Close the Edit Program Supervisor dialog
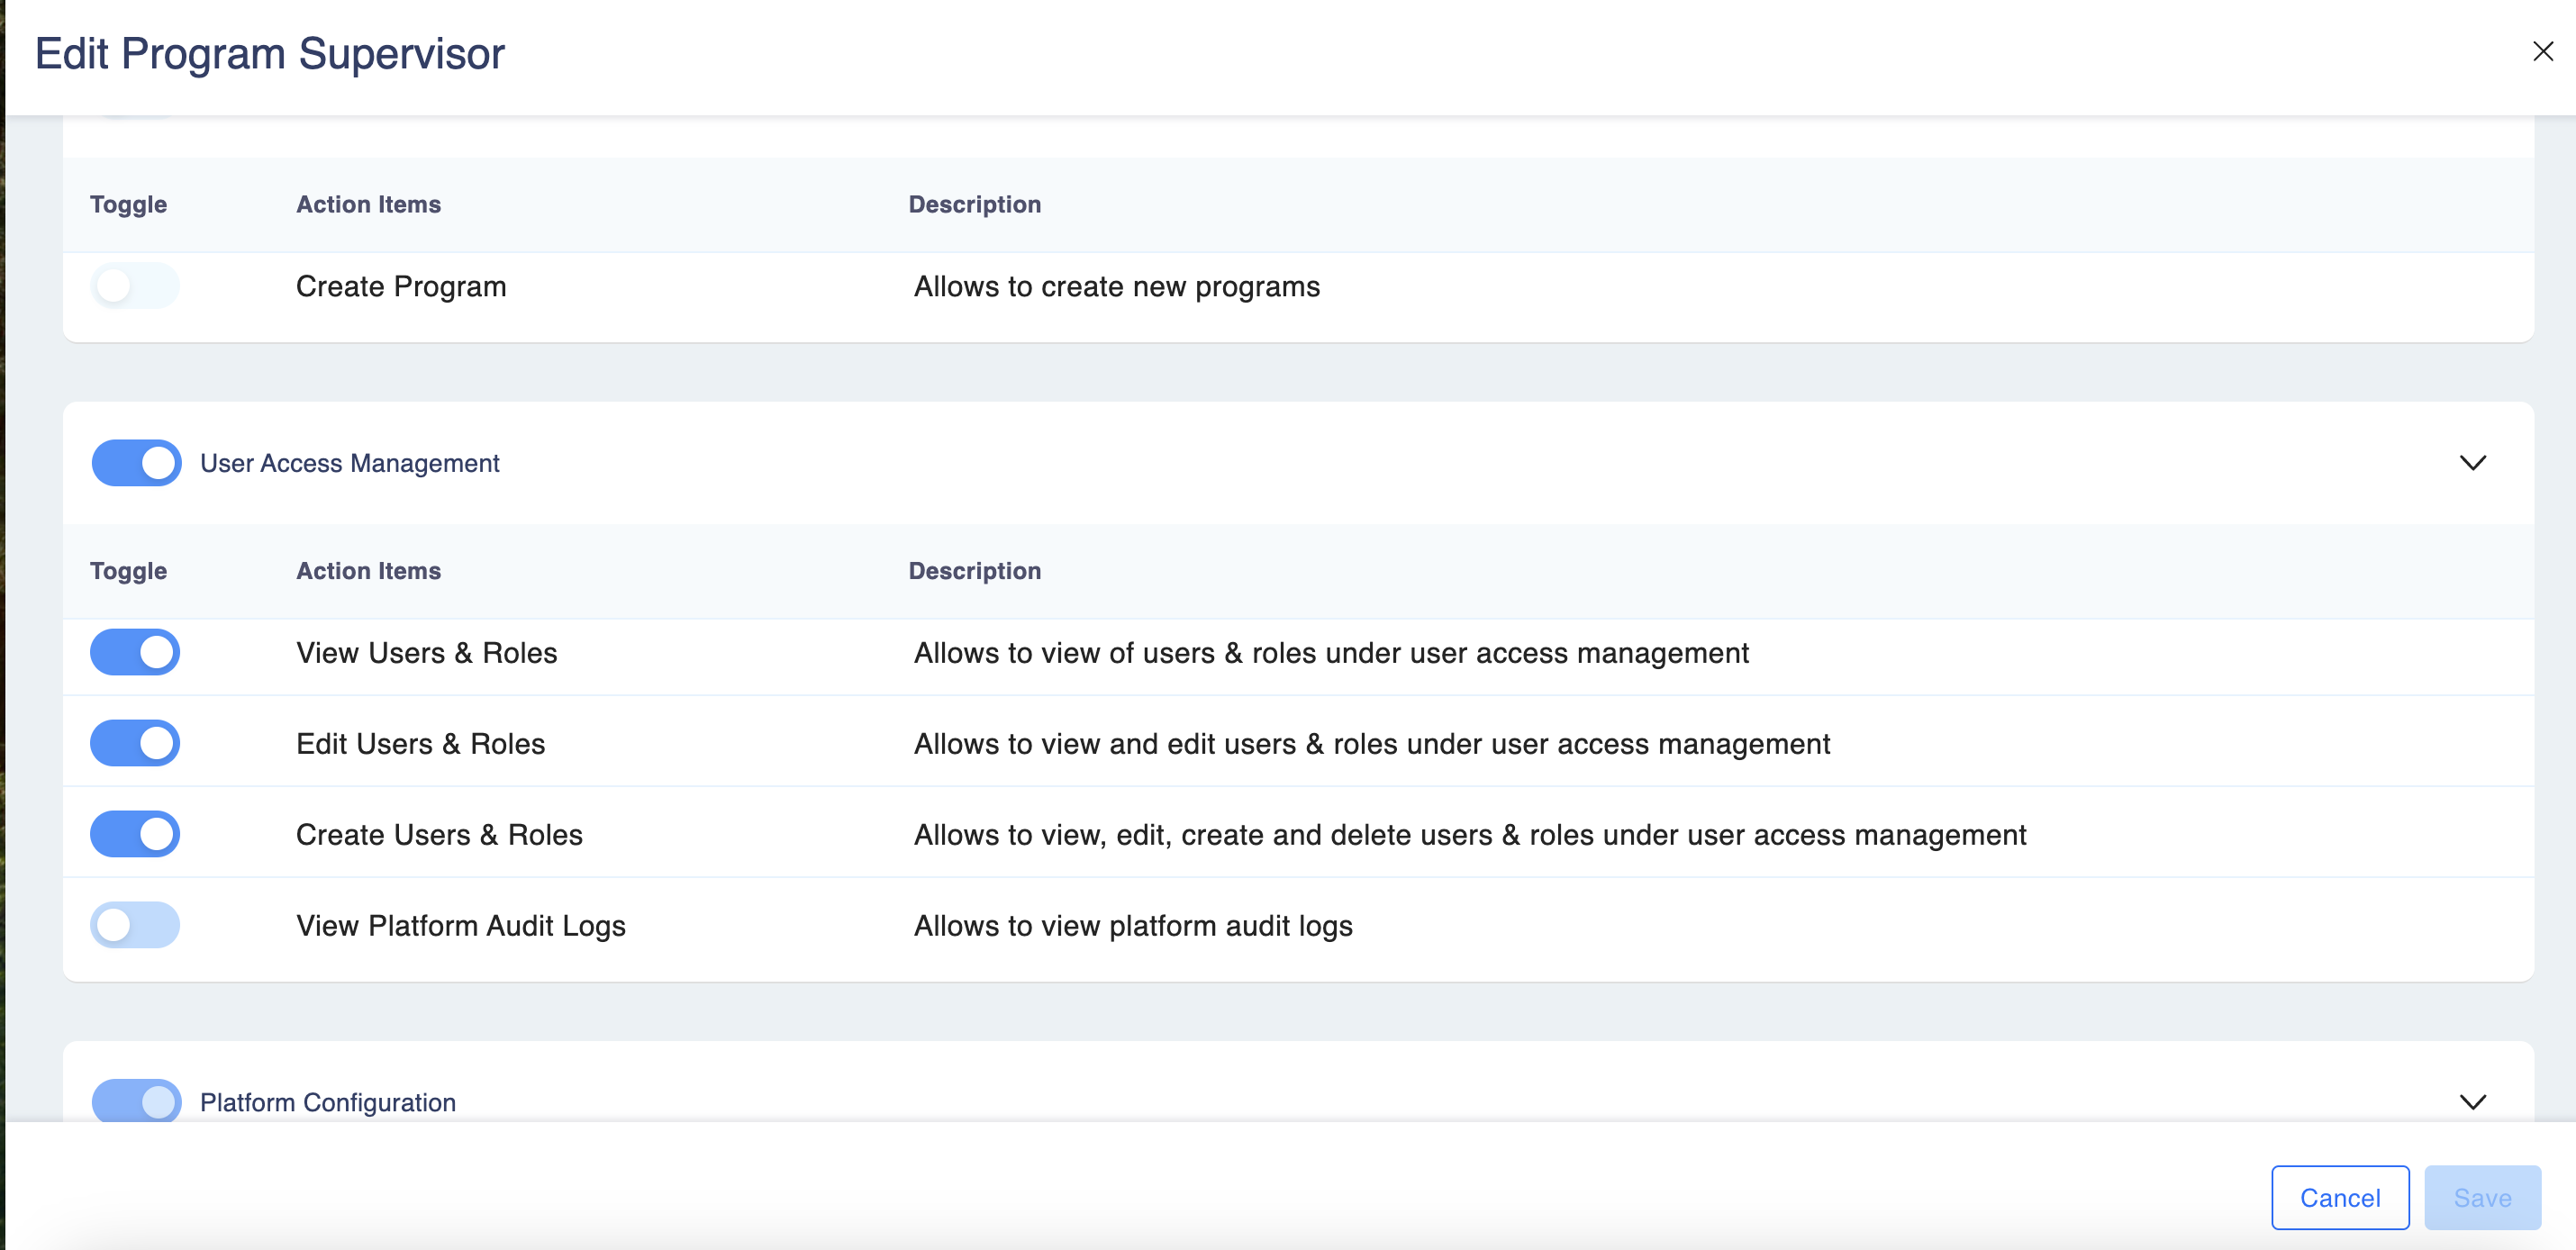Screen dimensions: 2576x1250 (x=2542, y=51)
